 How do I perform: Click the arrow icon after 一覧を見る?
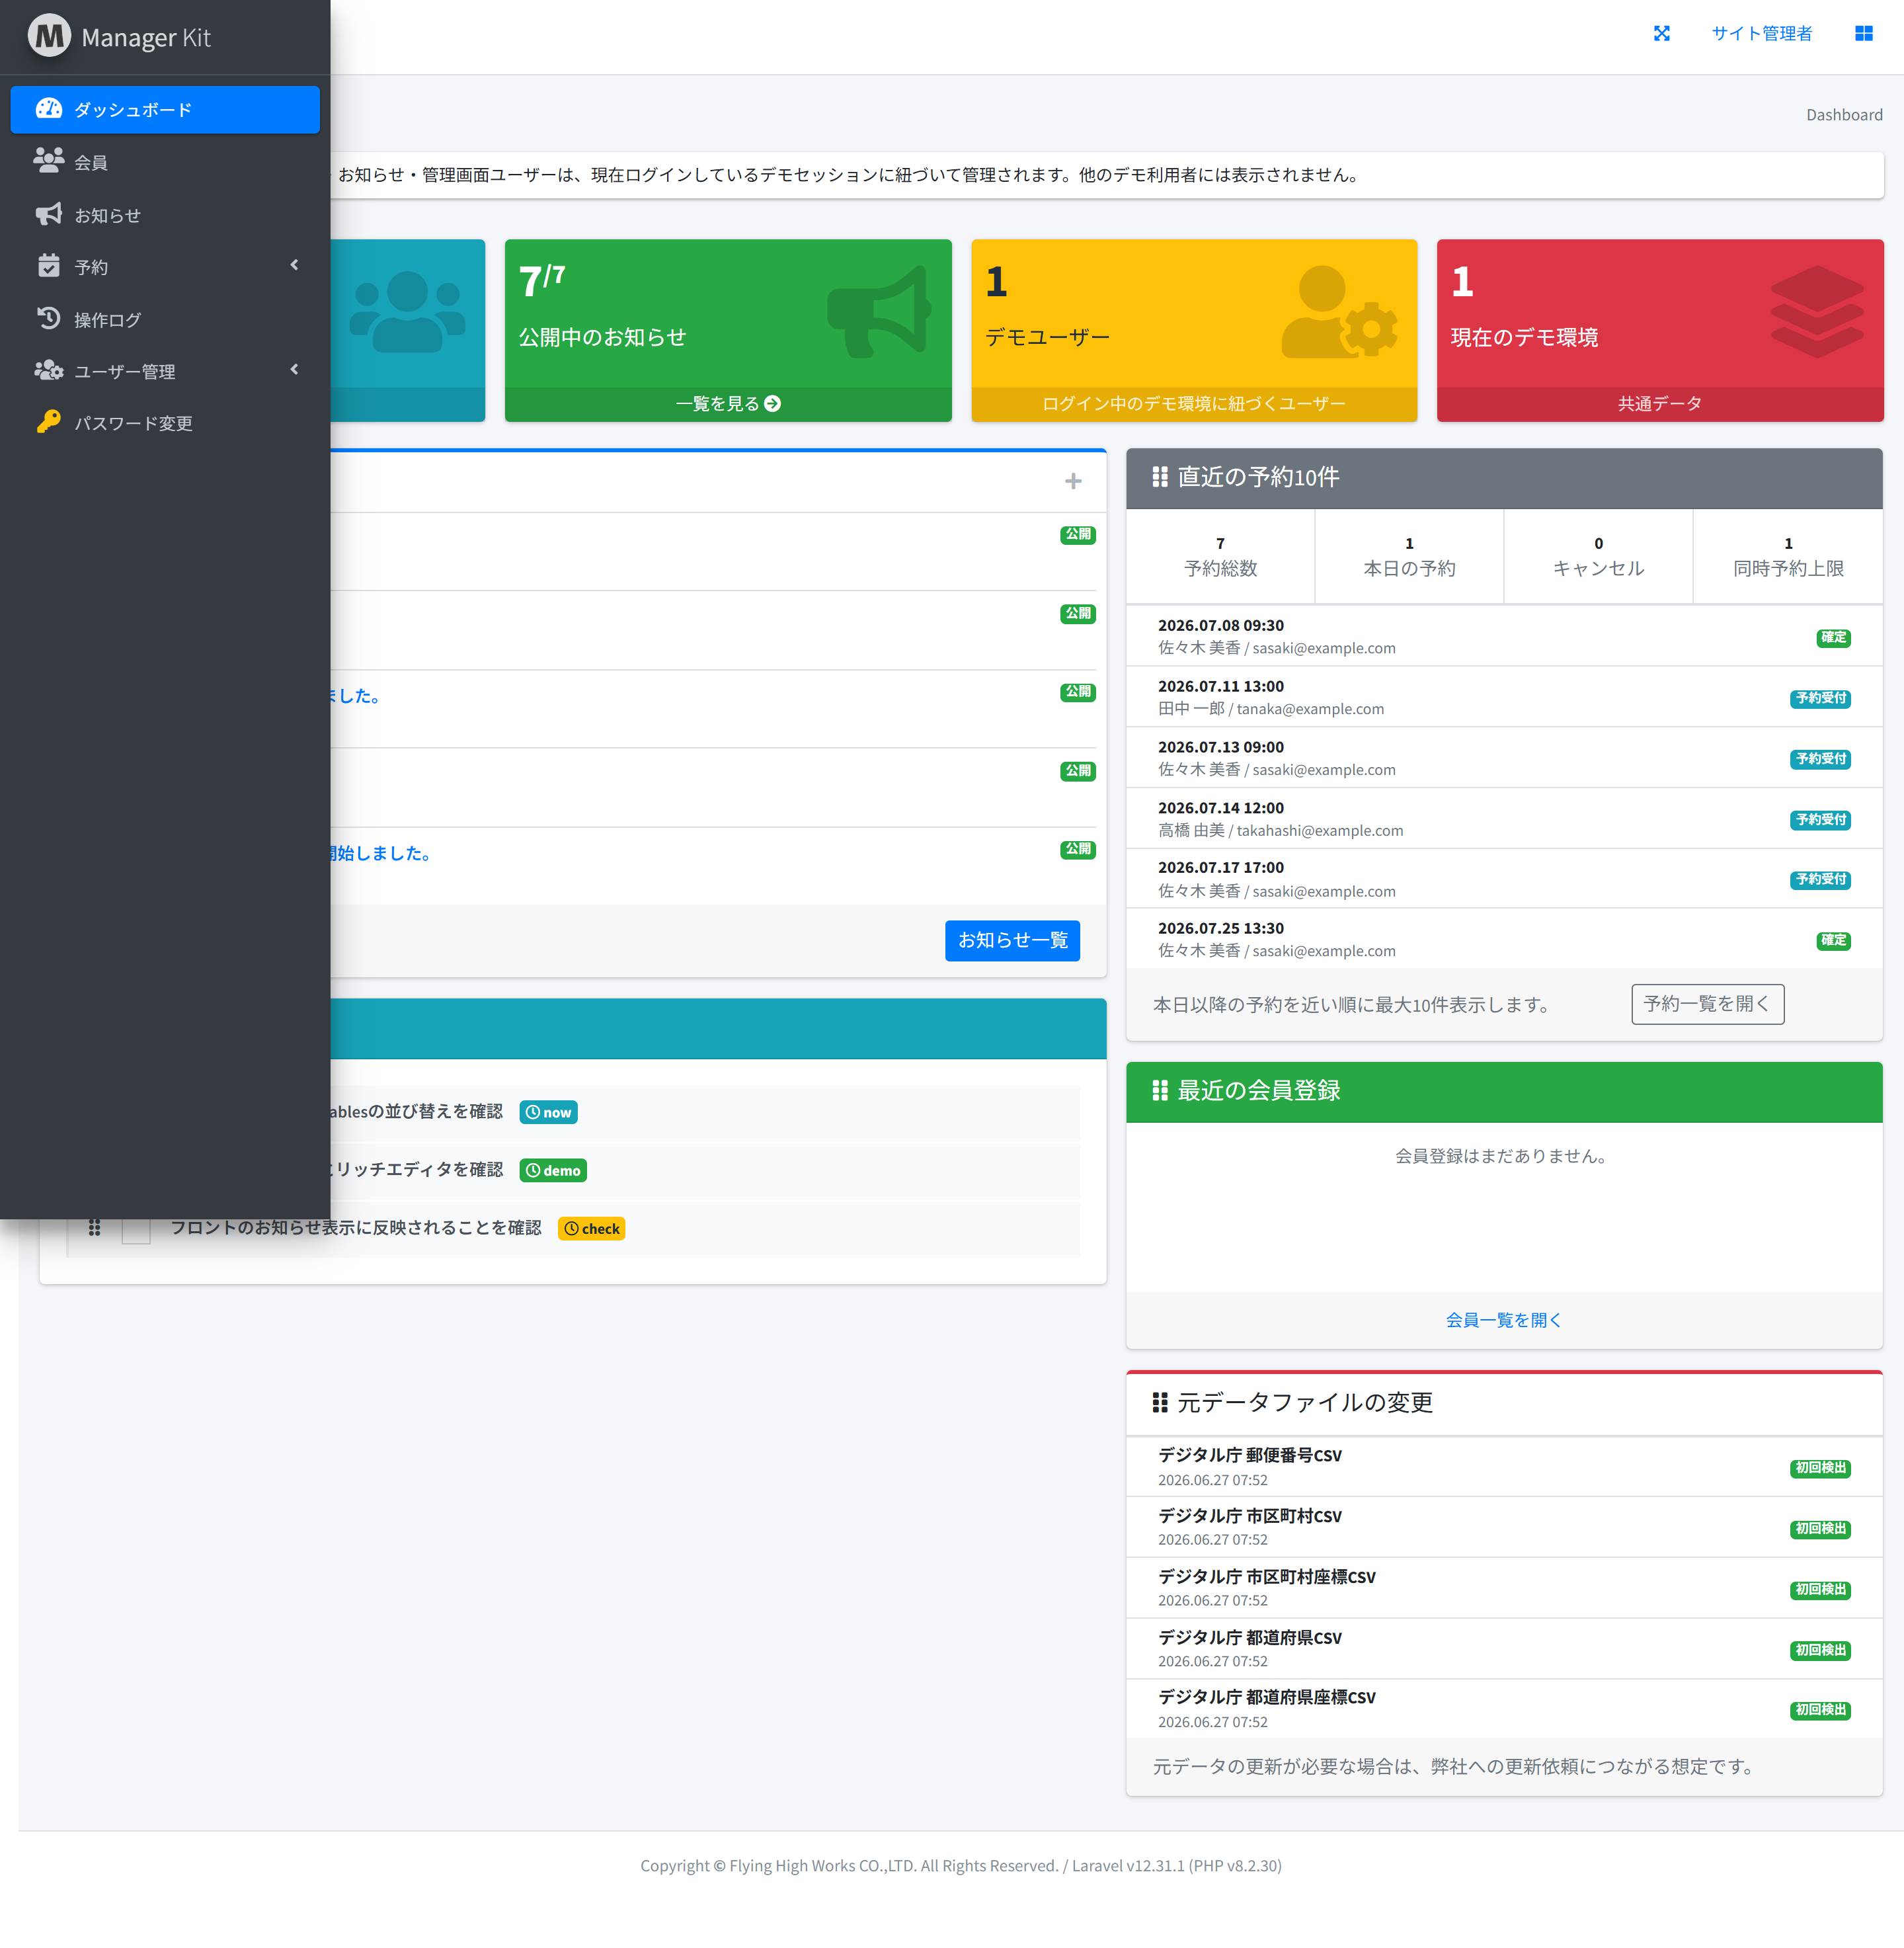pyautogui.click(x=772, y=404)
